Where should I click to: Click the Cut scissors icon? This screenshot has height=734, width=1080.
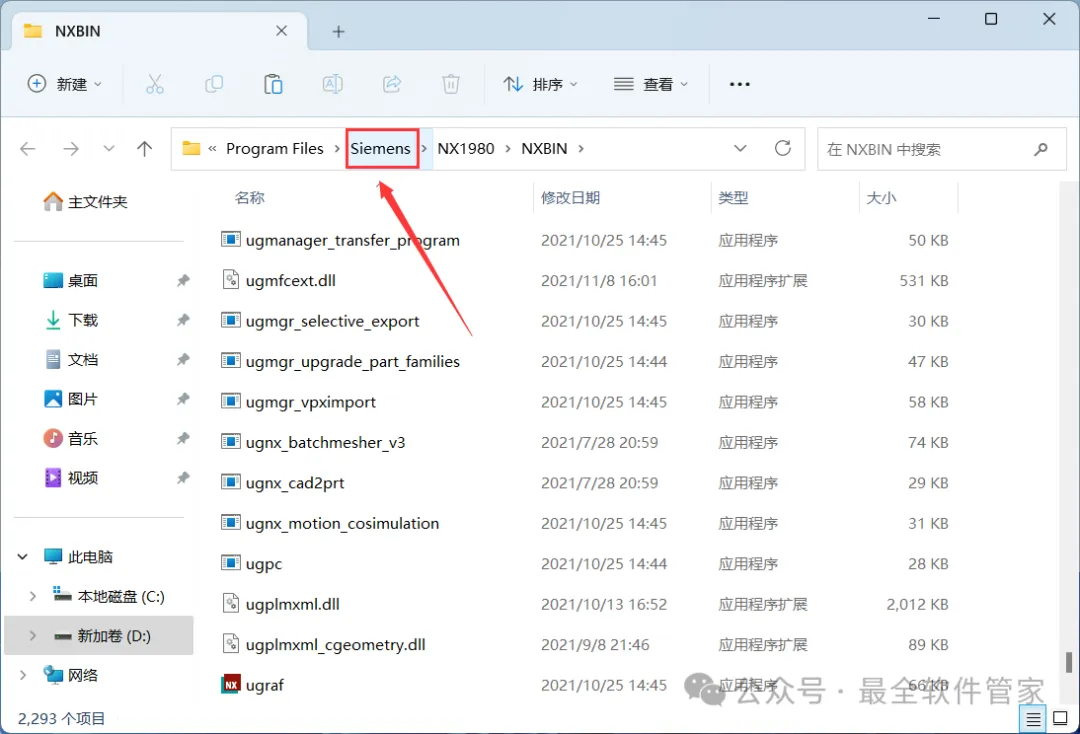[155, 84]
